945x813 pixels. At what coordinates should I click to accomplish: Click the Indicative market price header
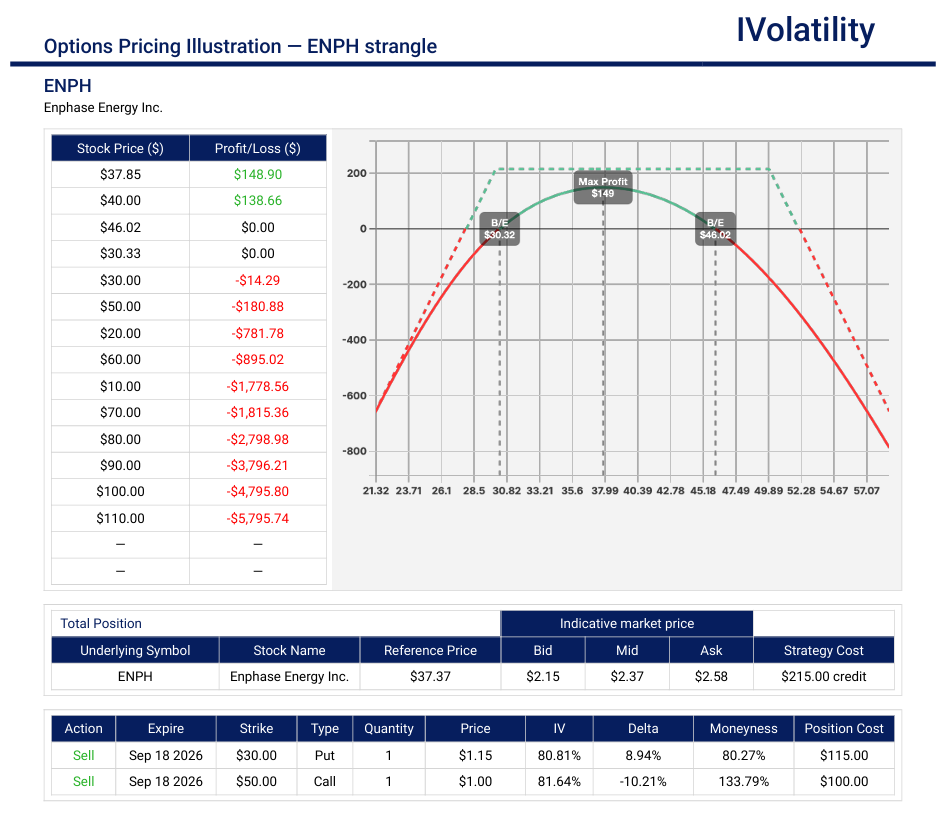(x=627, y=624)
